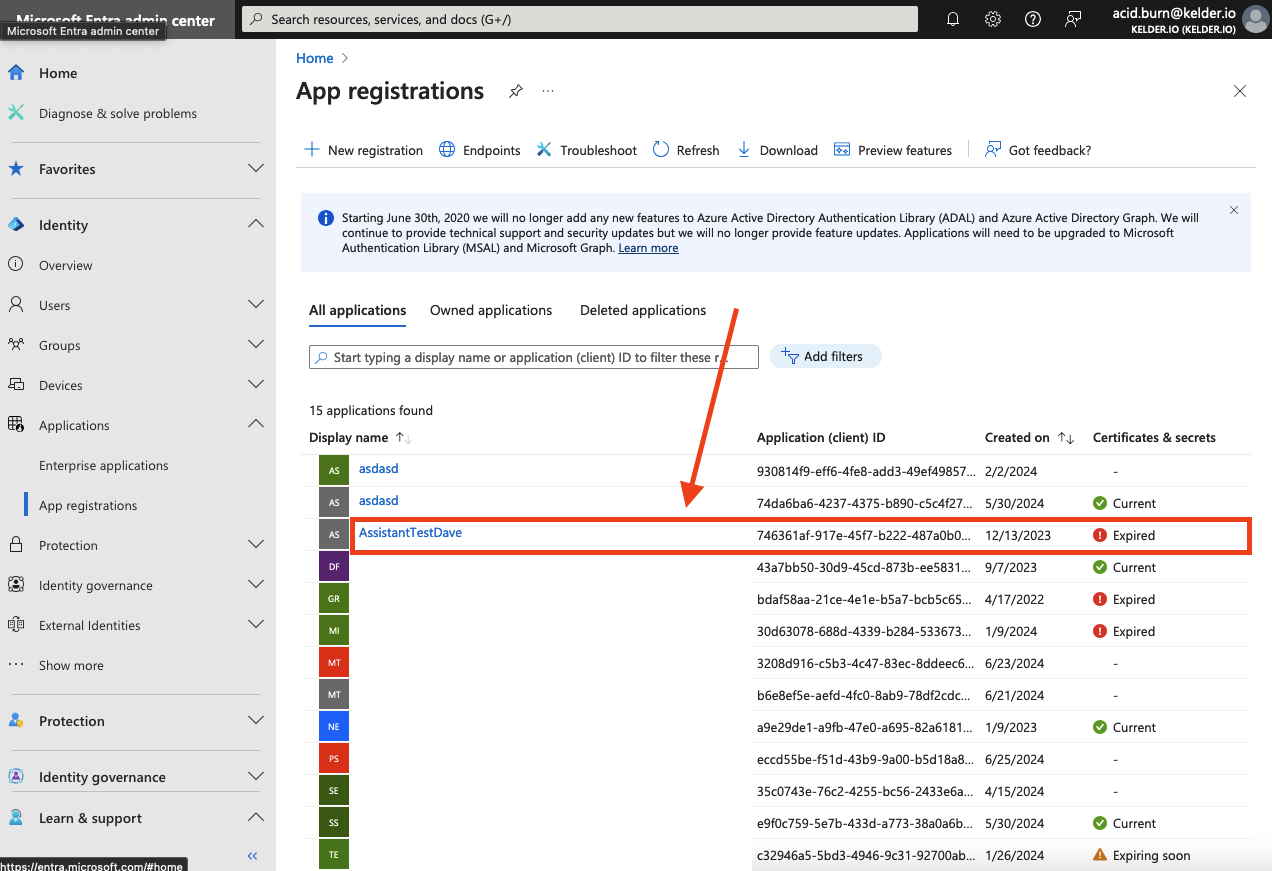Expand the External Identities submenu
Image resolution: width=1272 pixels, height=871 pixels.
(256, 624)
